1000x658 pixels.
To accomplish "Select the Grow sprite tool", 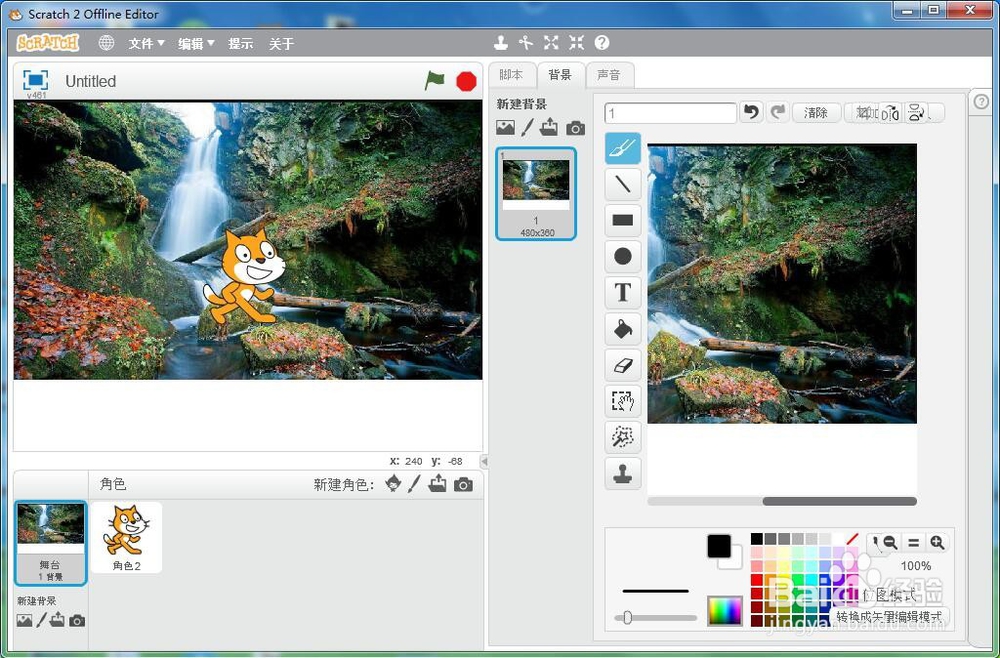I will coord(551,43).
